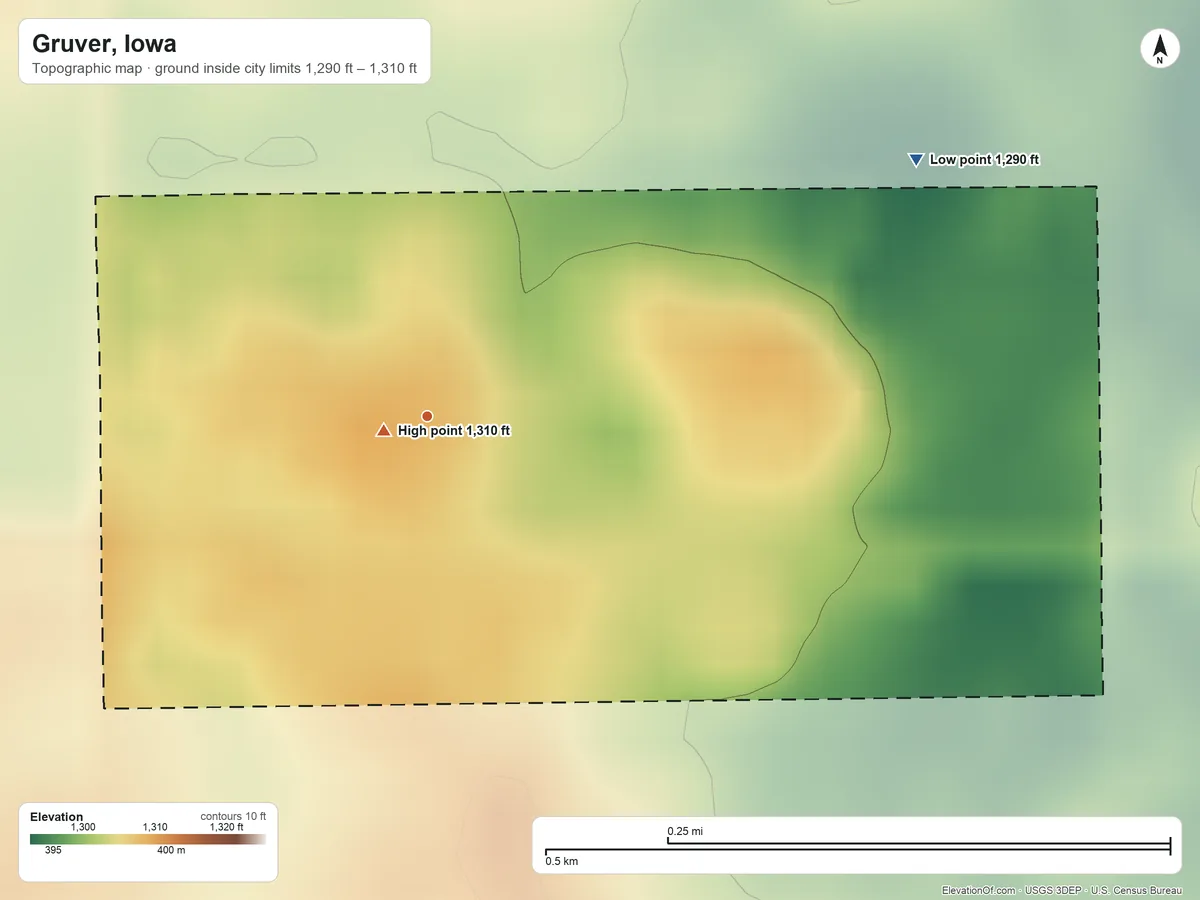
Task: Click the '0.5 km' scale bar label
Action: coord(561,860)
